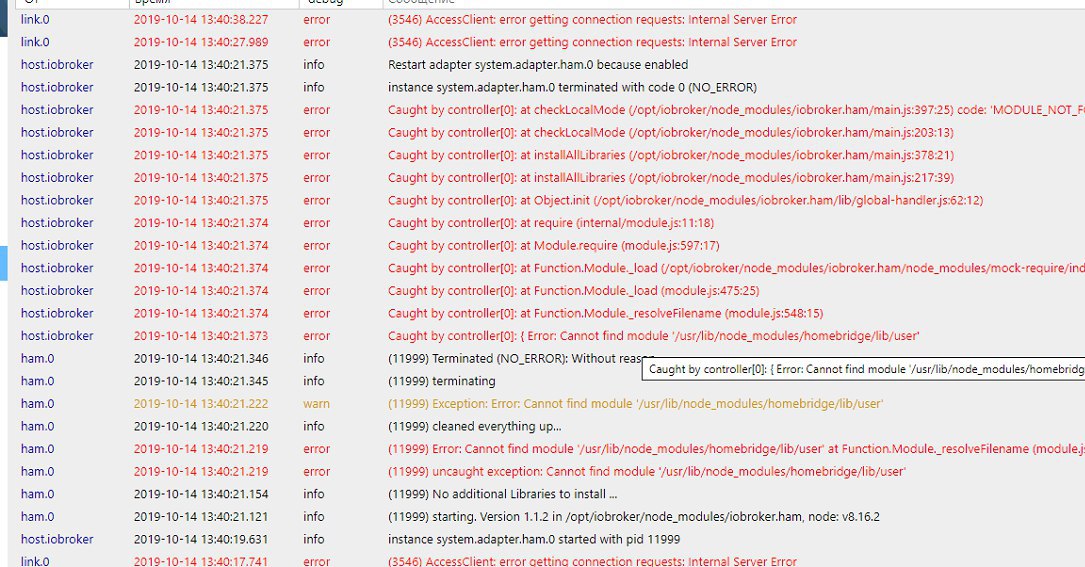Viewport: 1085px width, 567px height.
Task: Select timestamp 2019-10-14 13:40:21.220
Action: point(201,426)
